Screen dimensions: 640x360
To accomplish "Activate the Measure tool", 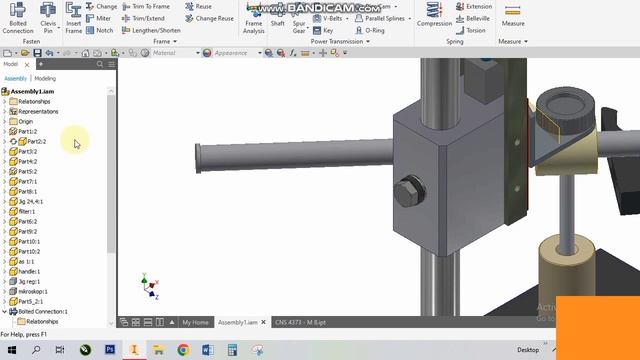I will tap(513, 16).
